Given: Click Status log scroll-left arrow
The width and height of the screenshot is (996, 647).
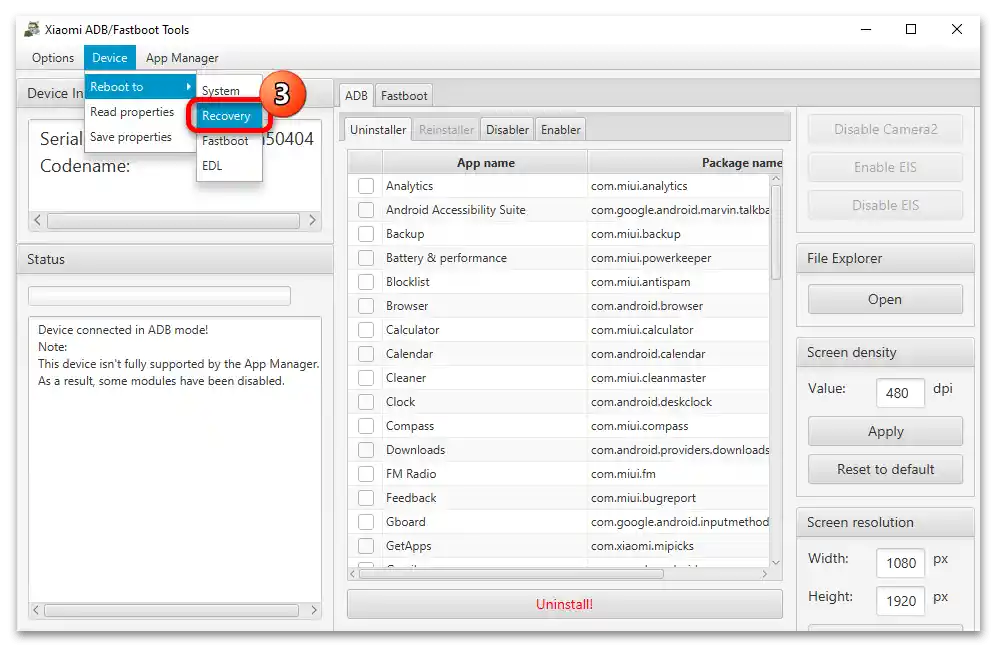Looking at the screenshot, I should (36, 610).
